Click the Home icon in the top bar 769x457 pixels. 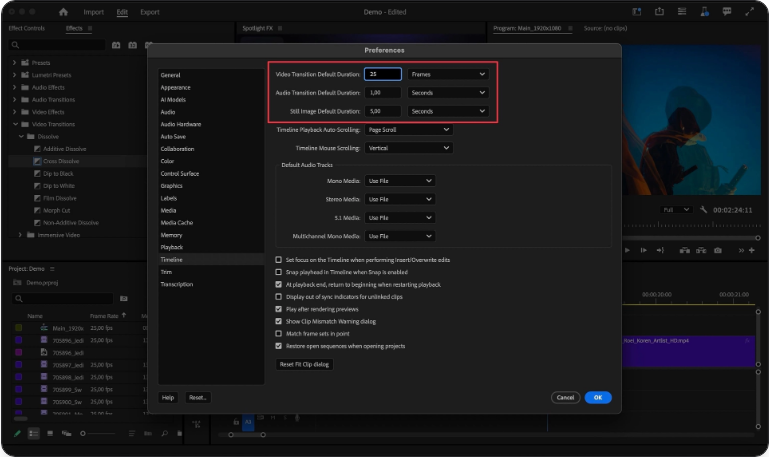[x=64, y=12]
